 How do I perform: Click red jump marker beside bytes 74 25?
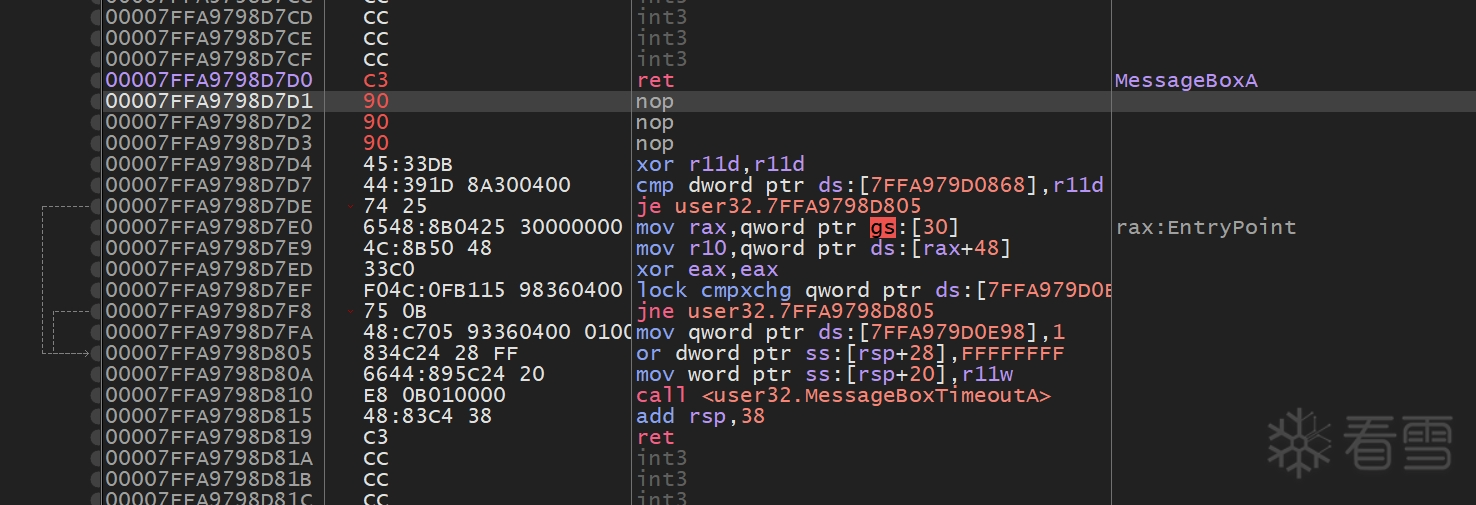[x=349, y=206]
